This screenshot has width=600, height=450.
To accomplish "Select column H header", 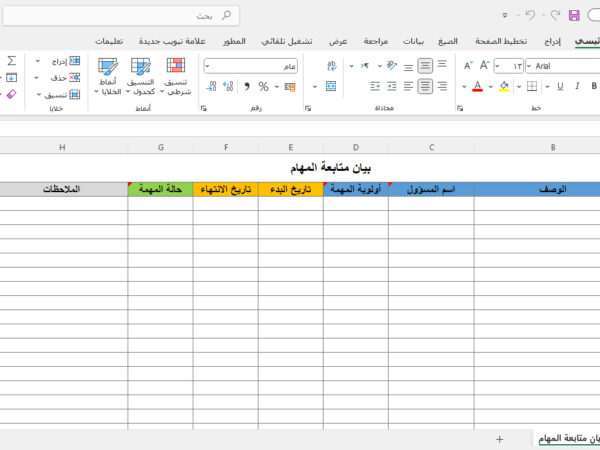I will click(62, 147).
